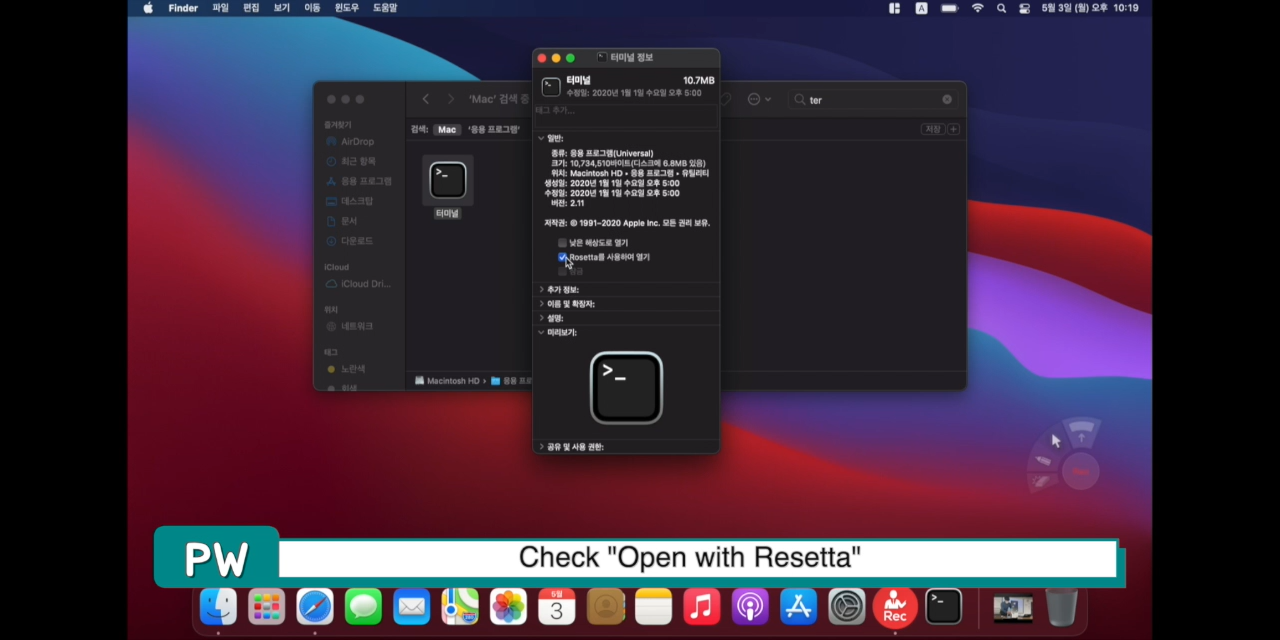1280x640 pixels.
Task: Open Calendar app in the Dock
Action: tap(556, 606)
